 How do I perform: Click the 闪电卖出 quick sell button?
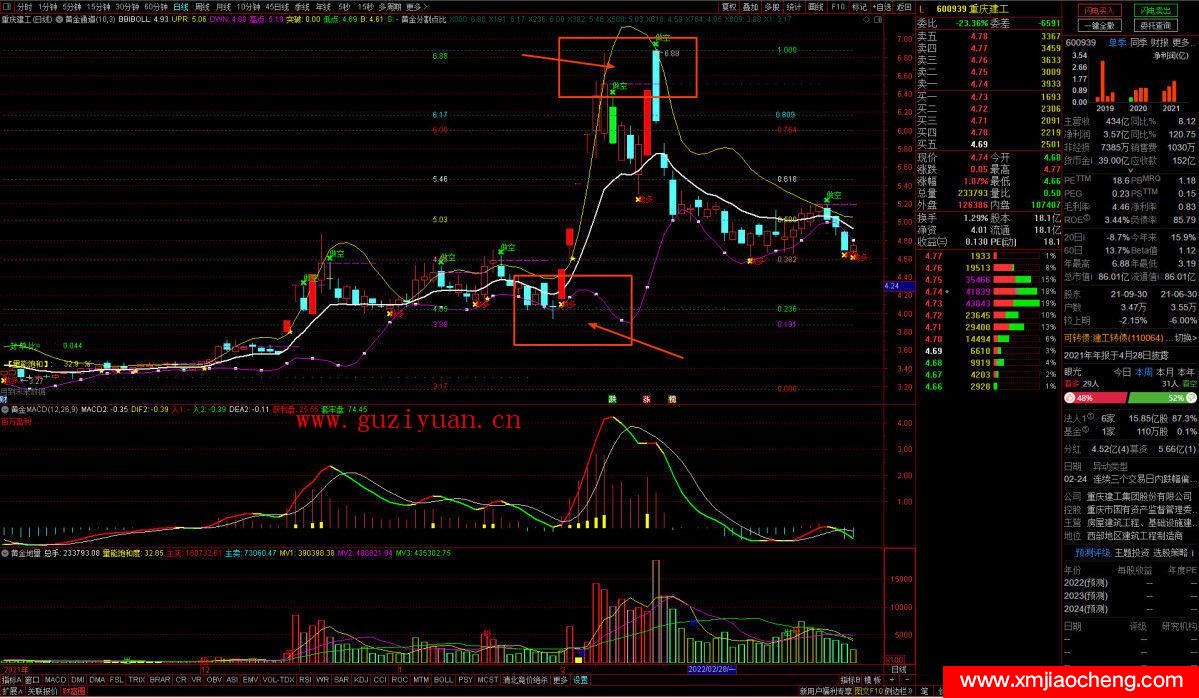pyautogui.click(x=1158, y=10)
